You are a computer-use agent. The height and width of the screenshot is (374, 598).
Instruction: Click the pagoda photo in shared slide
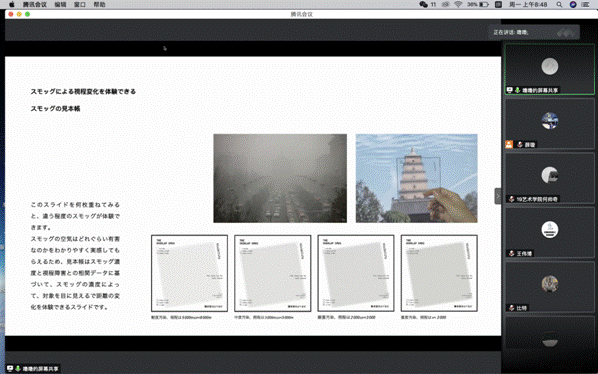416,178
